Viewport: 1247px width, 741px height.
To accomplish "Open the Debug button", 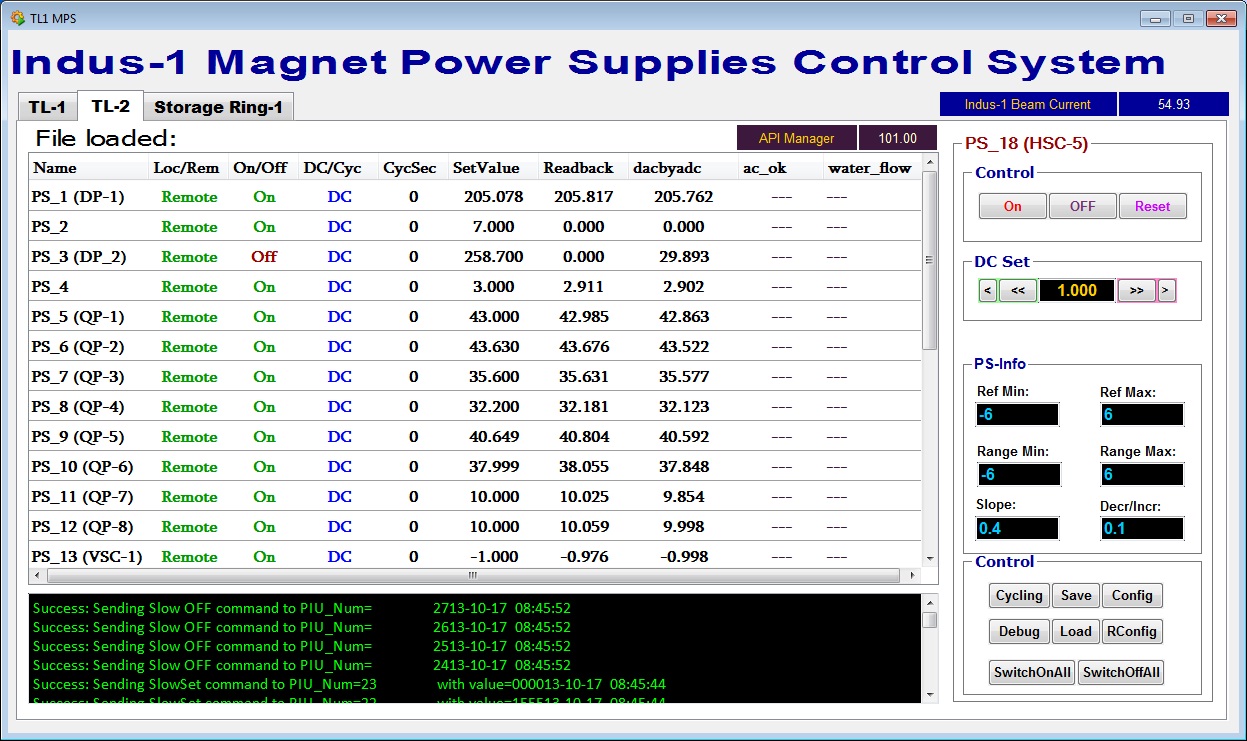I will point(1019,632).
